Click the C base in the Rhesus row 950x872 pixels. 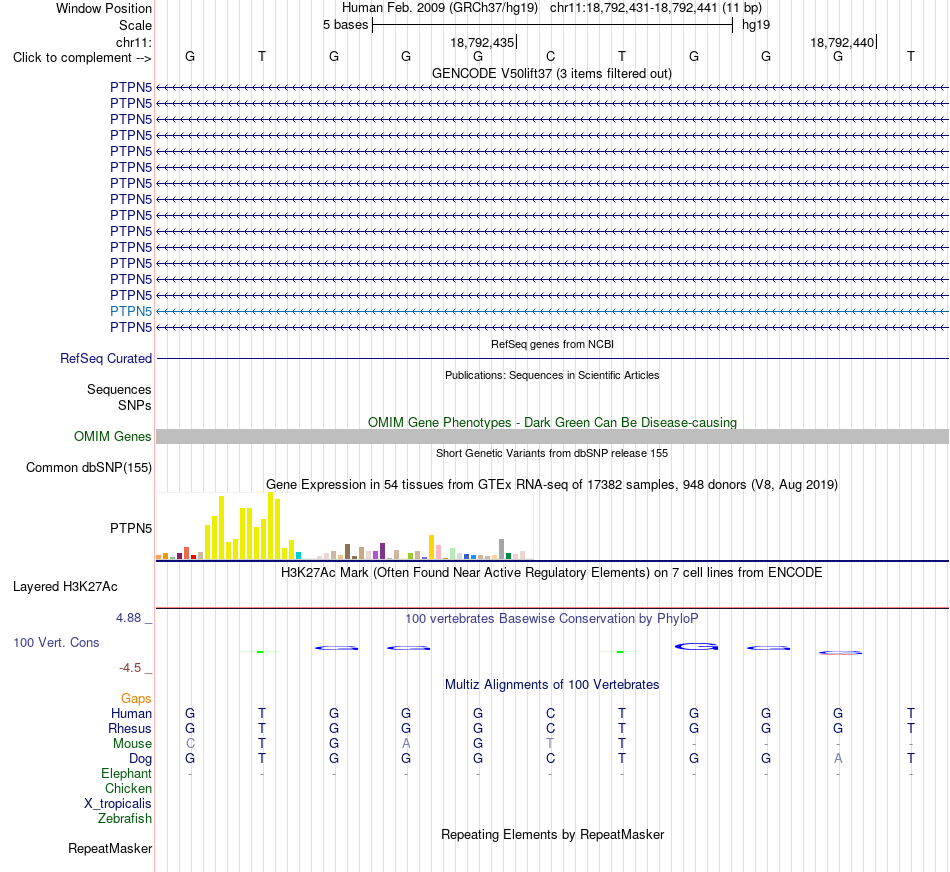[550, 728]
